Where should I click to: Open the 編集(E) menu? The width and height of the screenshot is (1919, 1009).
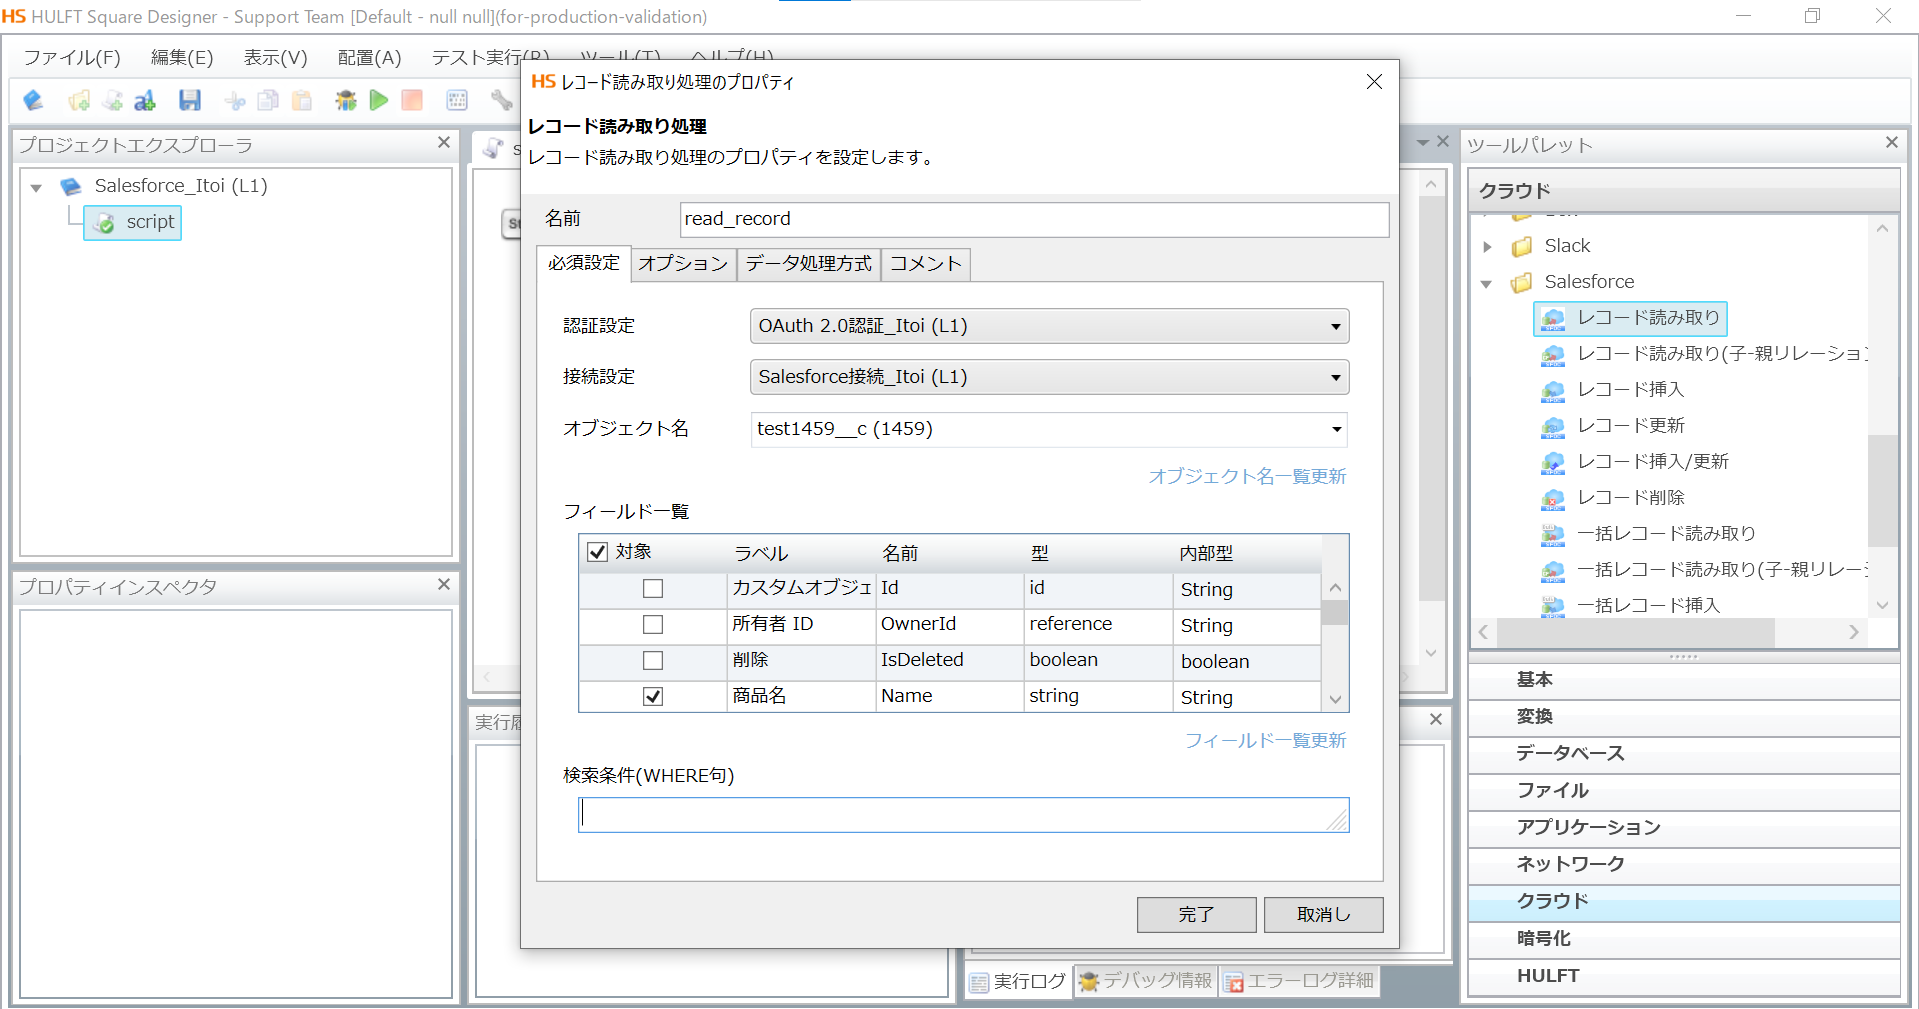point(182,58)
